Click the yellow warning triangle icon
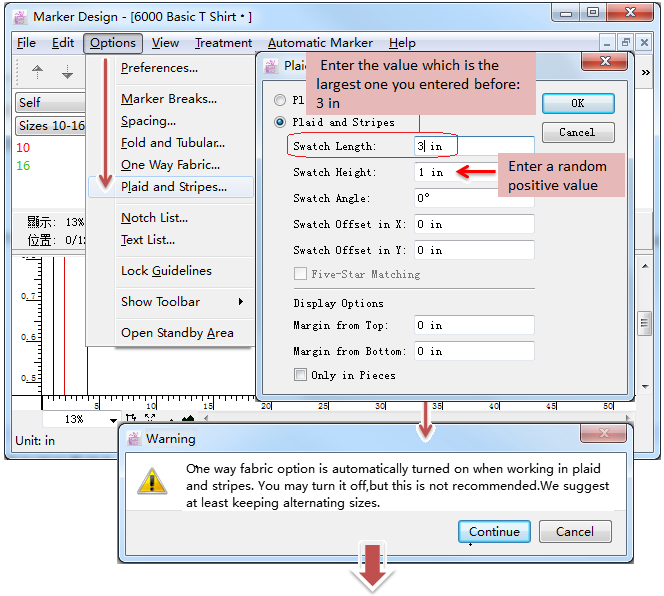664x596 pixels. point(152,480)
